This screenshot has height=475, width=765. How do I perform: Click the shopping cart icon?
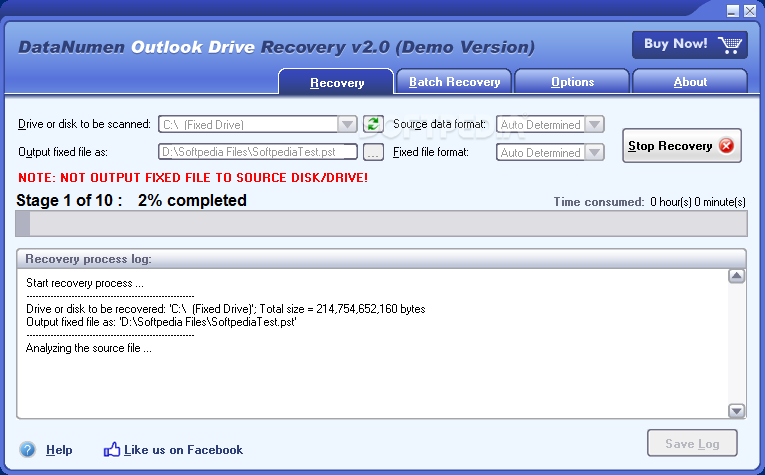(730, 45)
